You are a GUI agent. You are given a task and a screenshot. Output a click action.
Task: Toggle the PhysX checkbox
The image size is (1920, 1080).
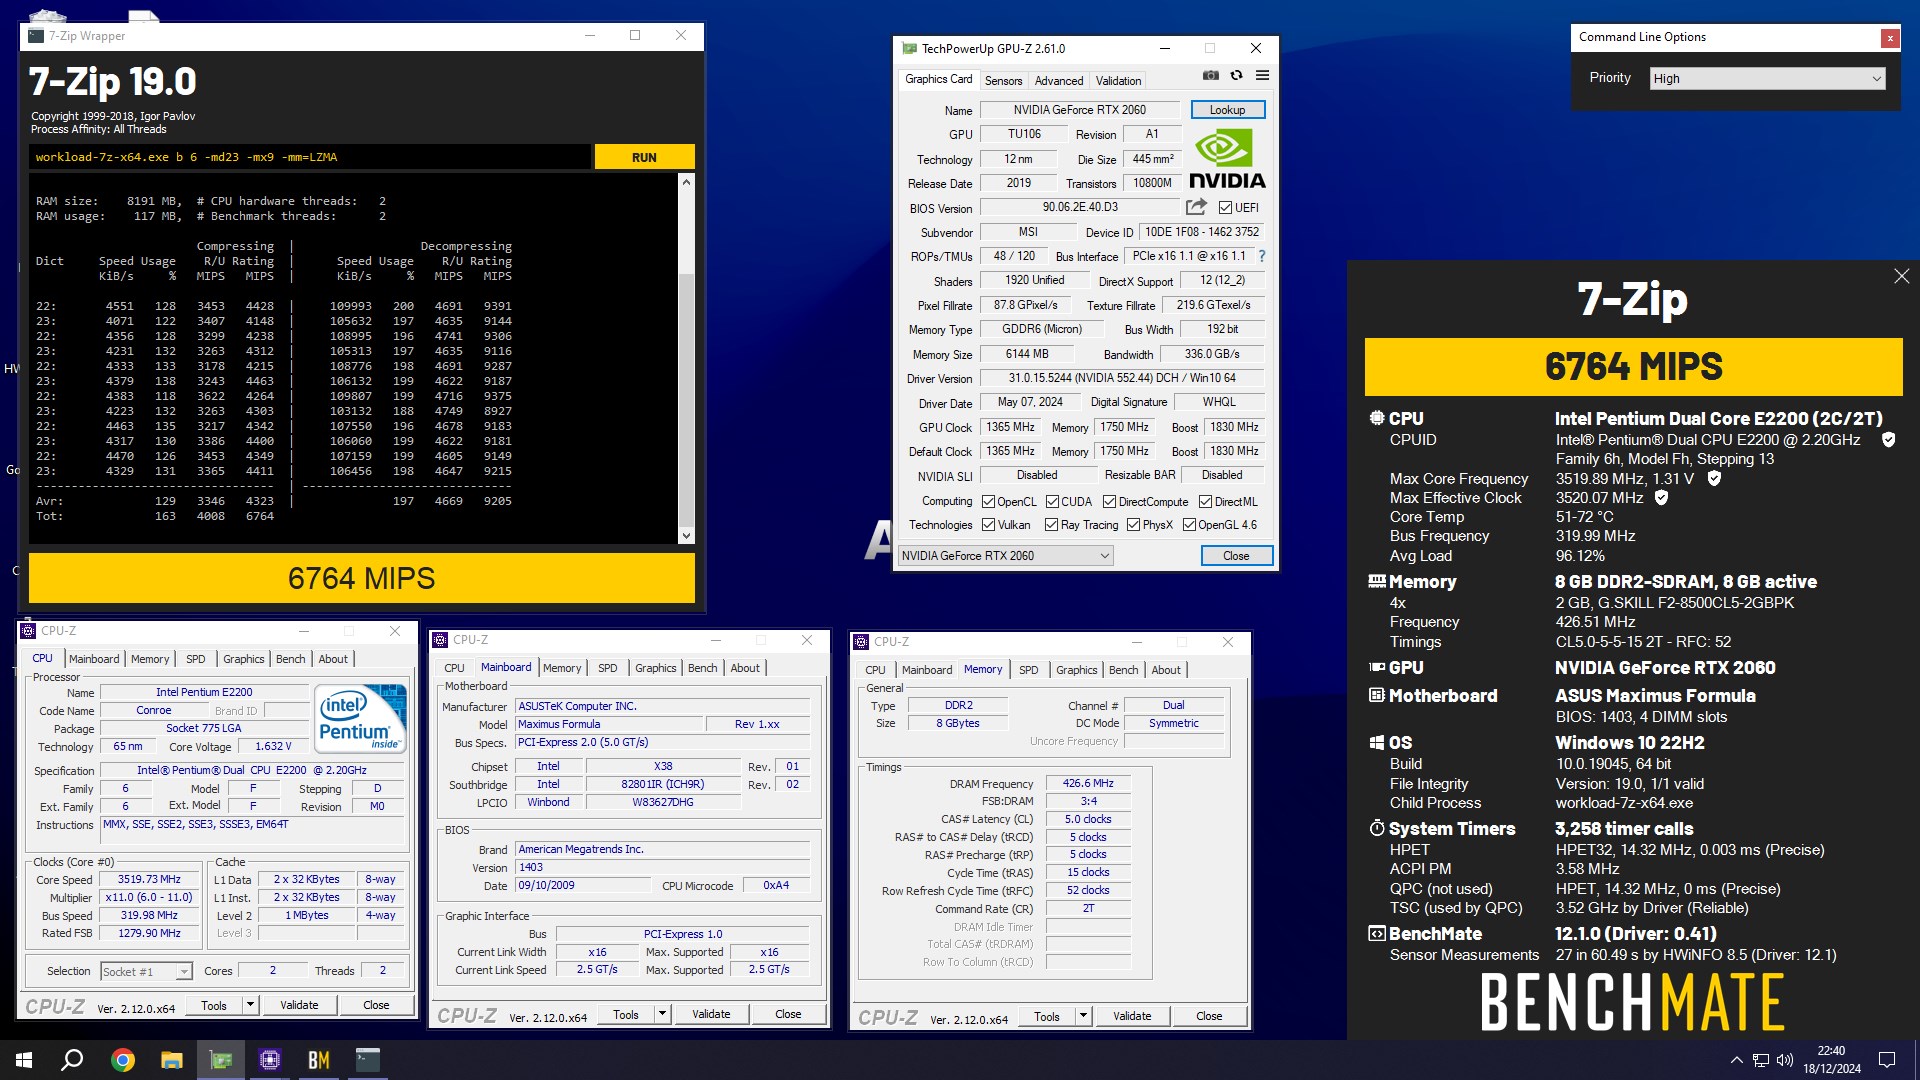coord(1133,525)
